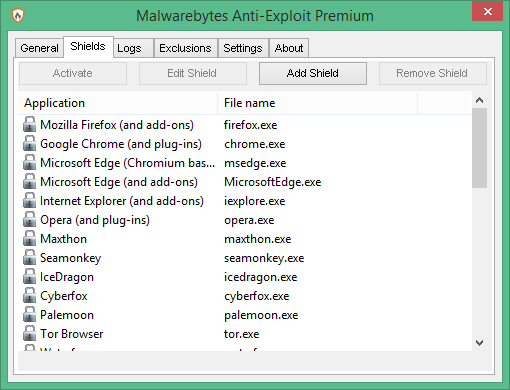Image resolution: width=510 pixels, height=390 pixels.
Task: Sort by the File name column header
Action: [317, 103]
